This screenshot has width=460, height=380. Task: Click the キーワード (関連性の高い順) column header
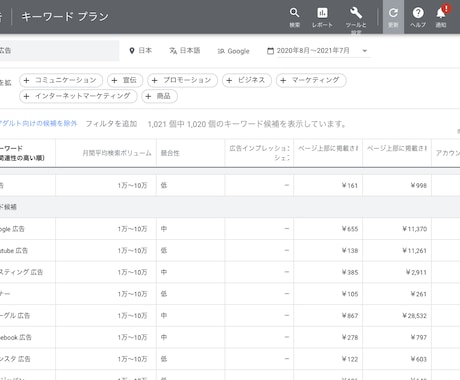(22, 153)
